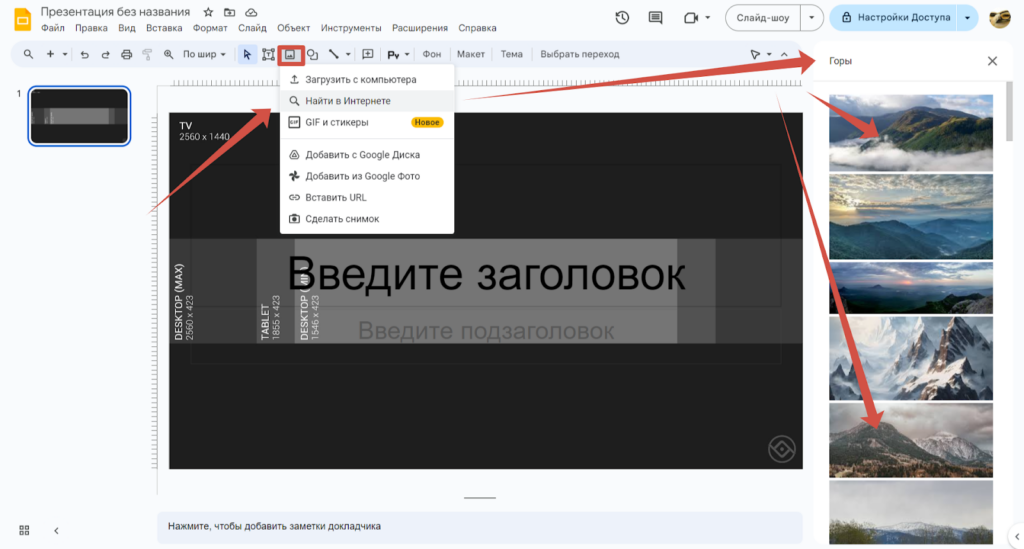Screen dimensions: 1024x549
Task: Click the Макет toolbar button
Action: [x=470, y=55]
